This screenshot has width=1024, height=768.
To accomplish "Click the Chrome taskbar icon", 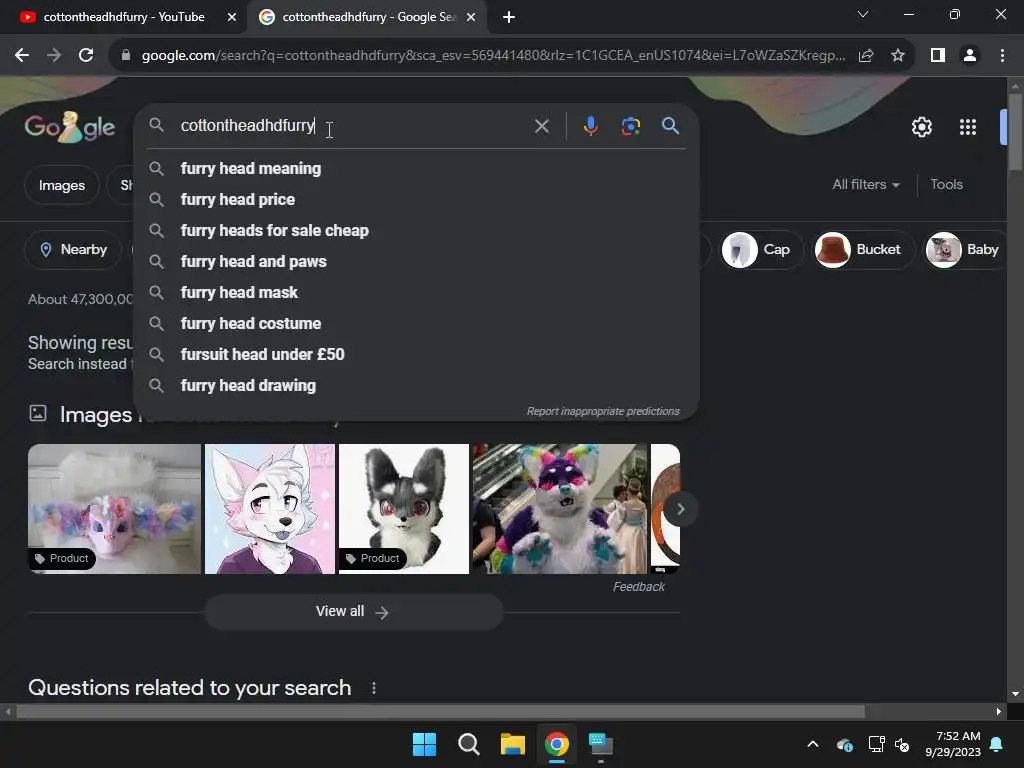I will tap(557, 744).
